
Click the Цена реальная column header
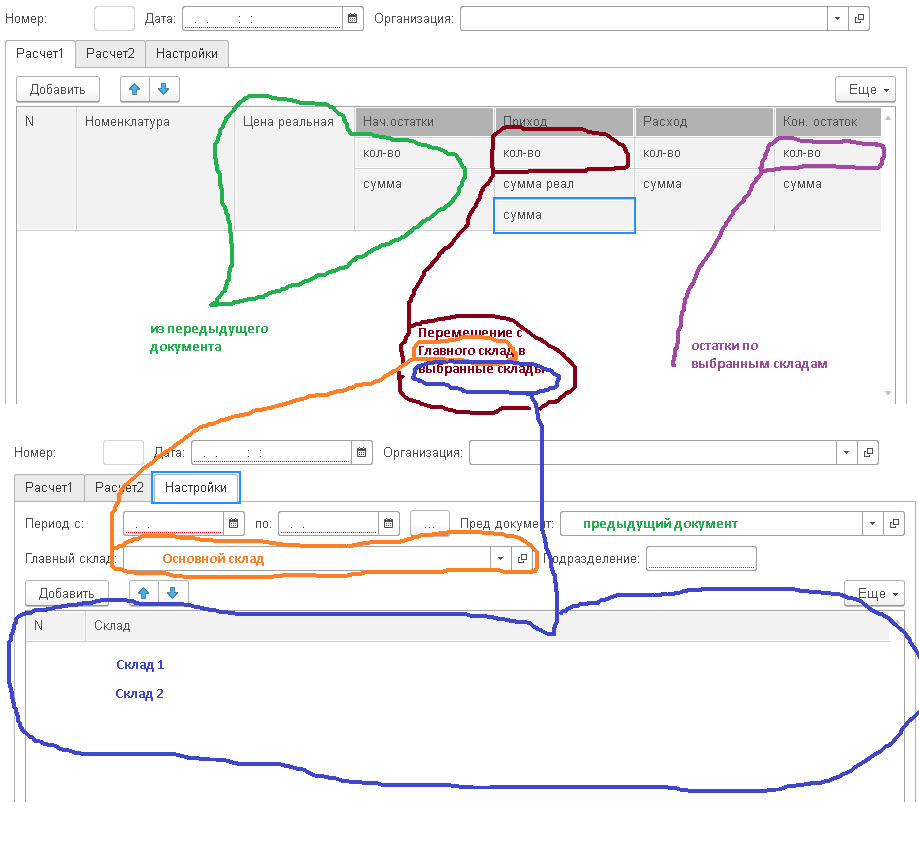coord(288,122)
